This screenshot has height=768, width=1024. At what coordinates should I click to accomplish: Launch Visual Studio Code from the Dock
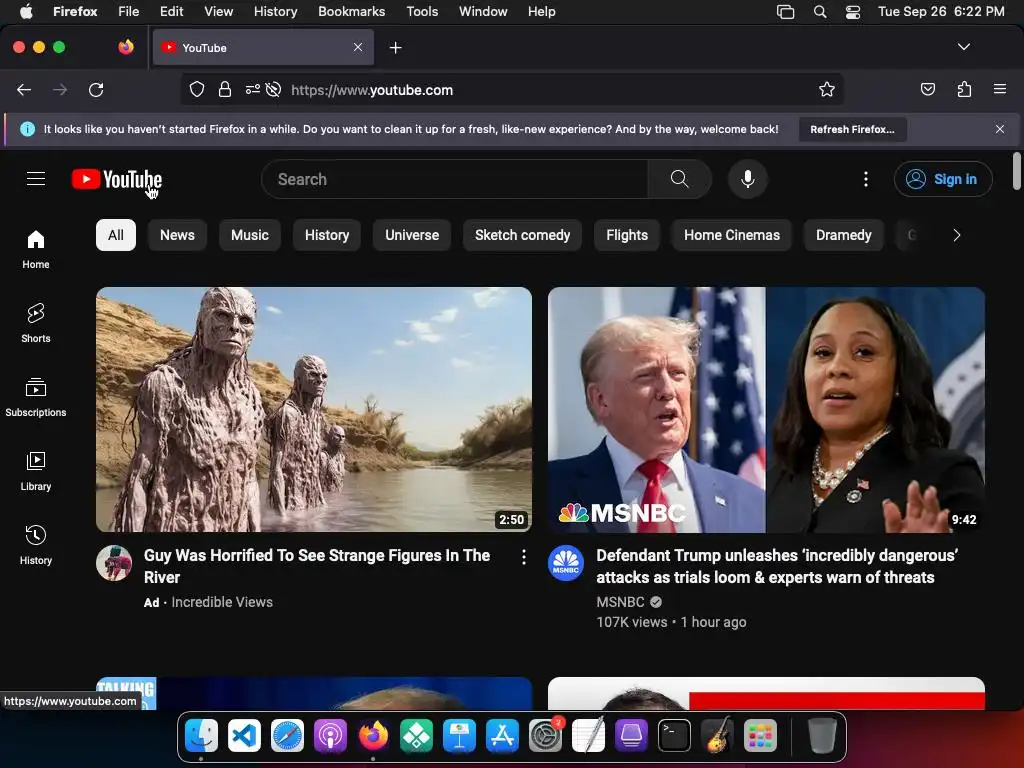(x=244, y=736)
